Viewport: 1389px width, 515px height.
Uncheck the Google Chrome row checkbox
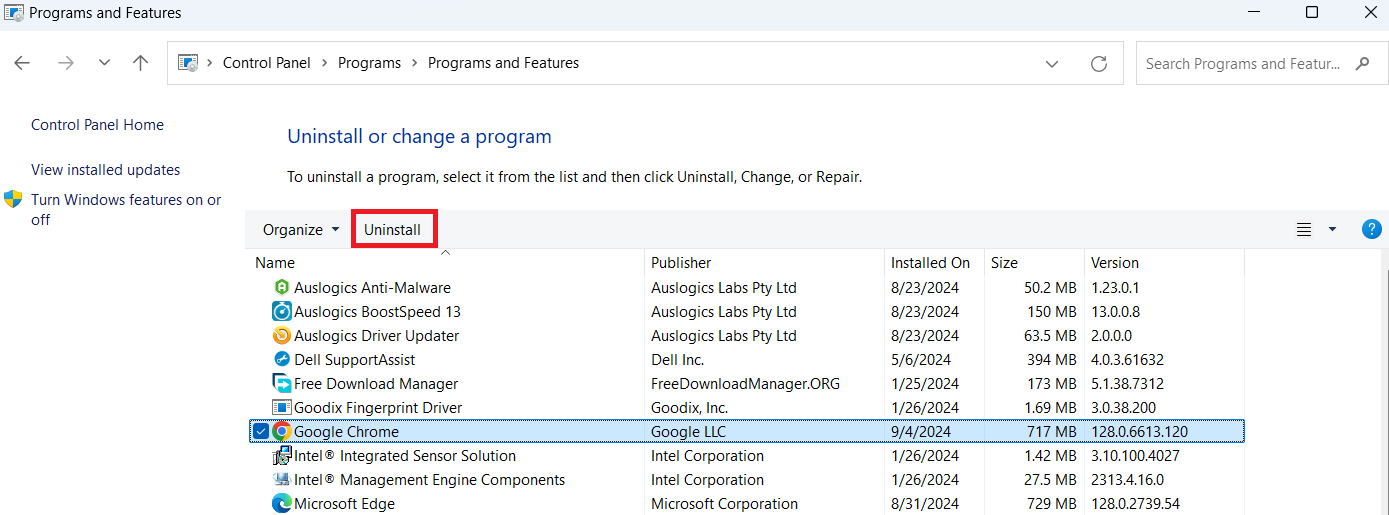pyautogui.click(x=260, y=432)
